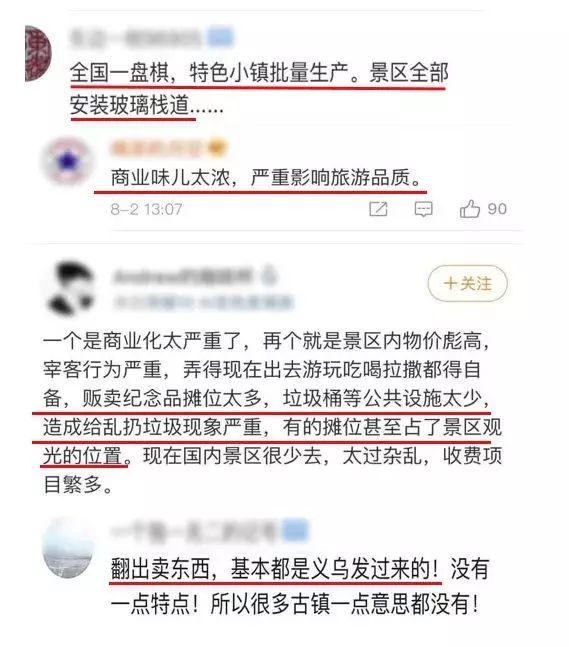
Task: View profile via blue star emblem avatar
Action: (67, 162)
